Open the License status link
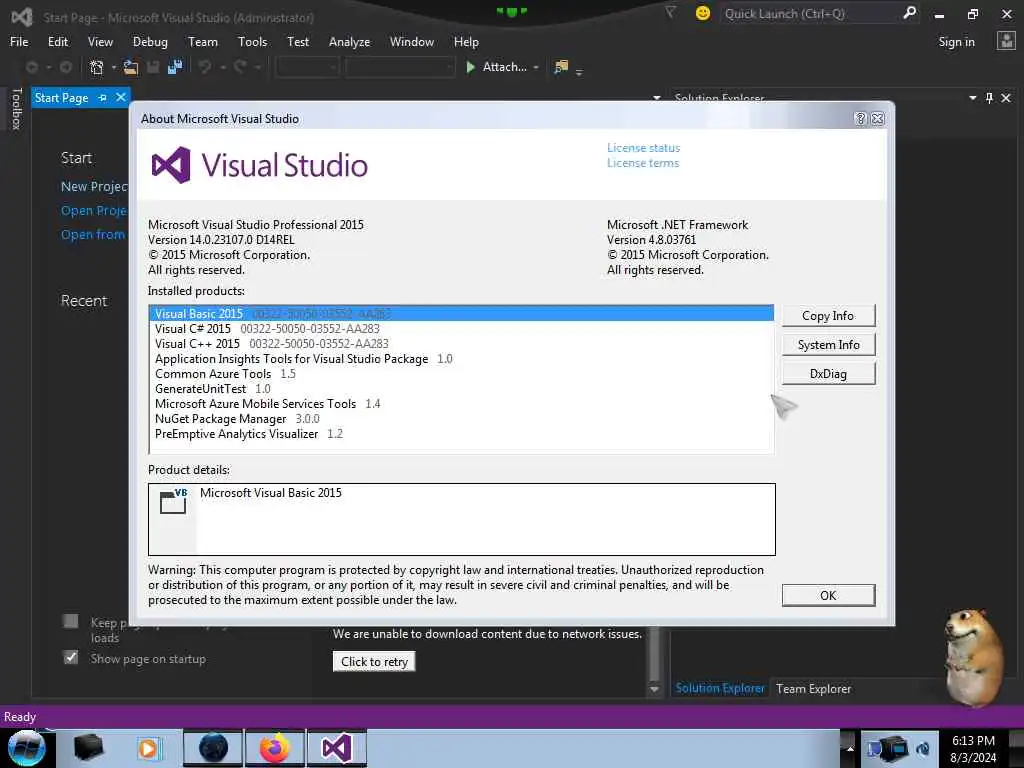 [x=643, y=148]
